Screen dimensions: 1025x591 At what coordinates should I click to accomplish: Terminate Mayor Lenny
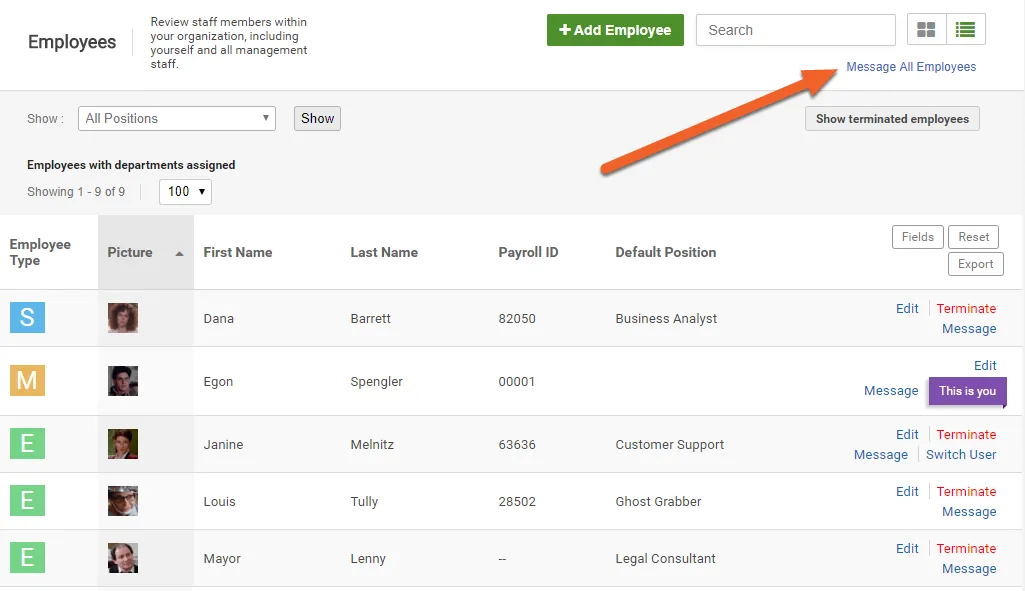(966, 549)
